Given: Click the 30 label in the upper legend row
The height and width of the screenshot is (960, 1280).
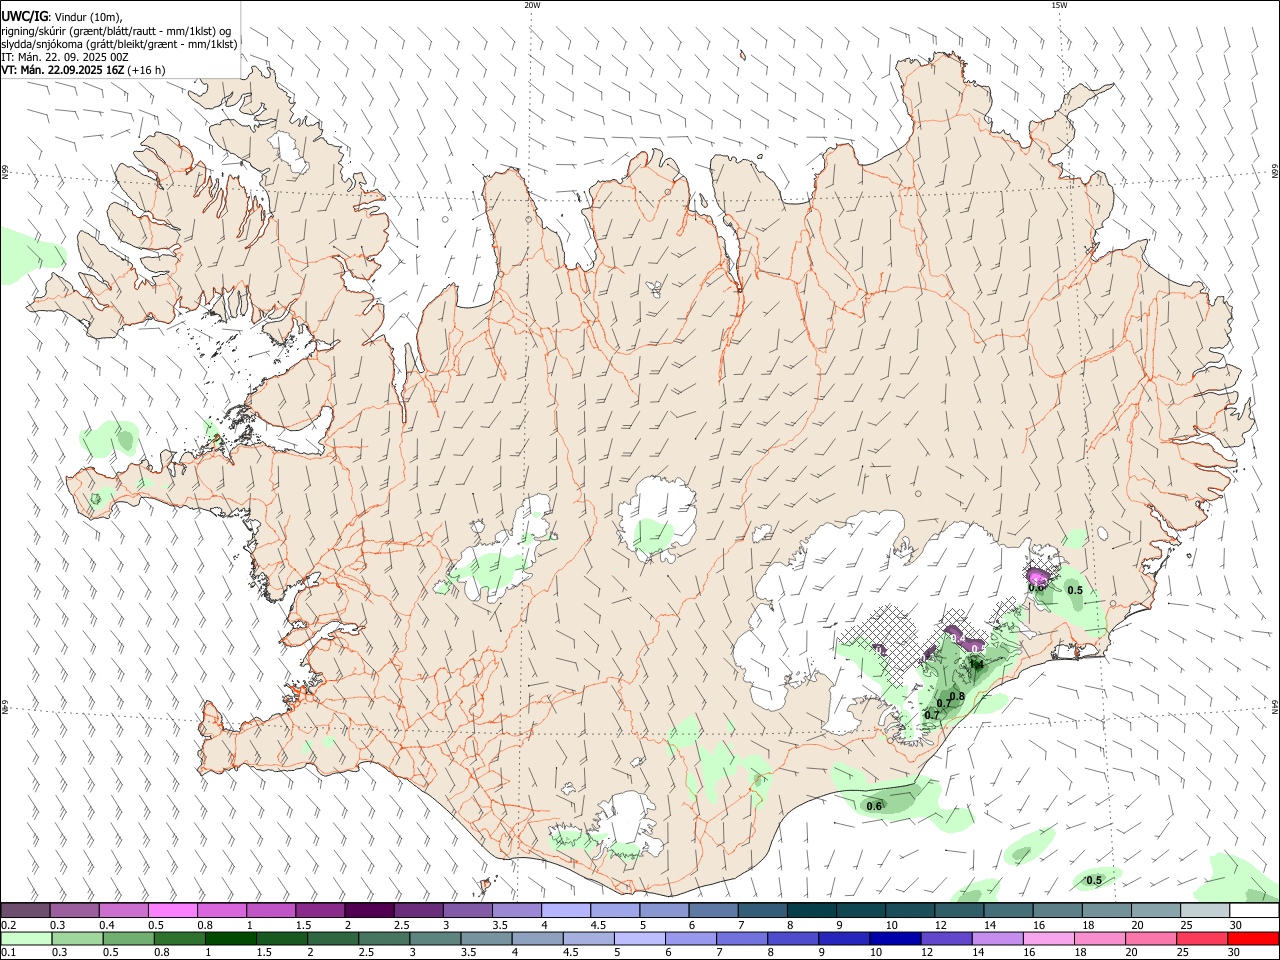Looking at the screenshot, I should coord(1235,925).
